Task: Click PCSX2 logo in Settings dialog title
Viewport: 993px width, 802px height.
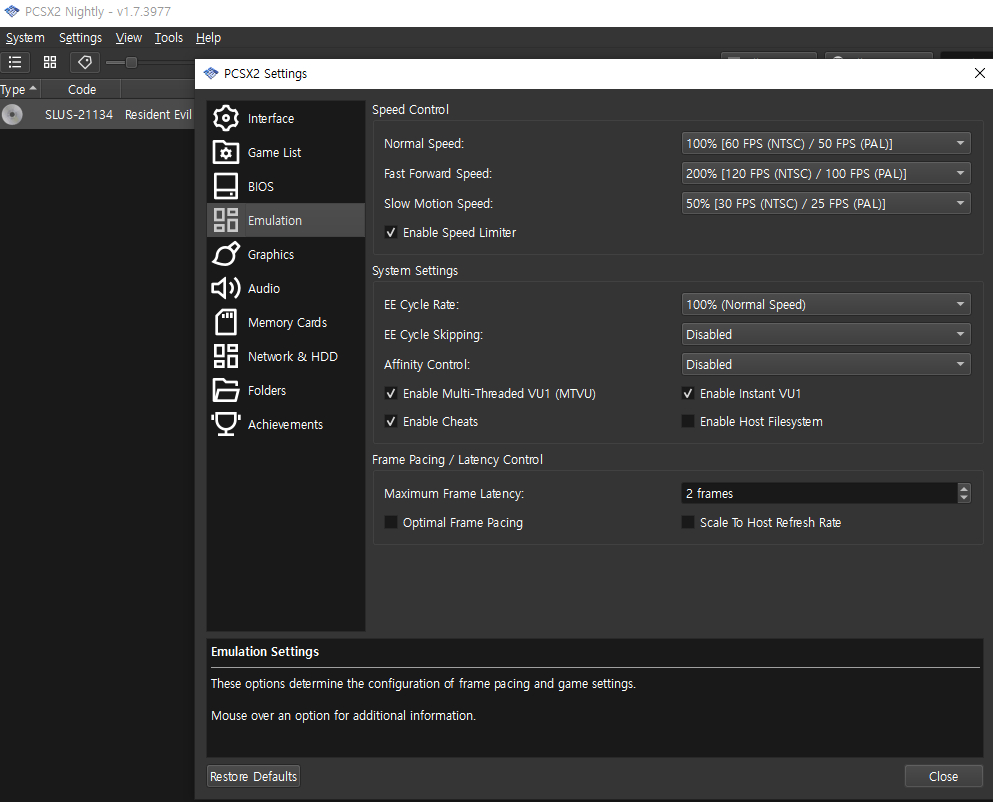Action: (x=211, y=73)
